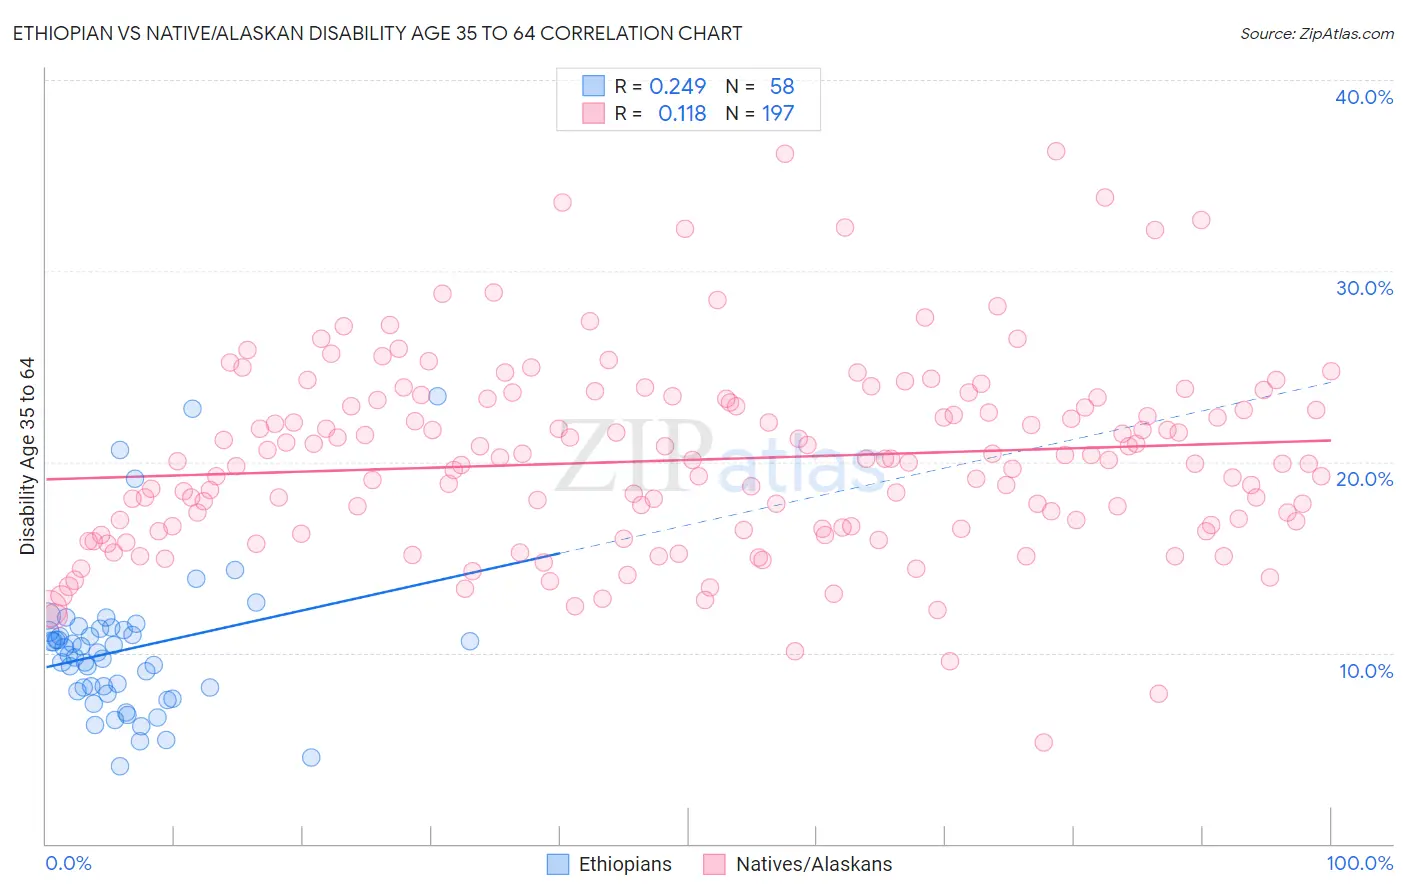Click the blue Ethiopians legend swatch
The height and width of the screenshot is (892, 1406).
pos(558,864)
